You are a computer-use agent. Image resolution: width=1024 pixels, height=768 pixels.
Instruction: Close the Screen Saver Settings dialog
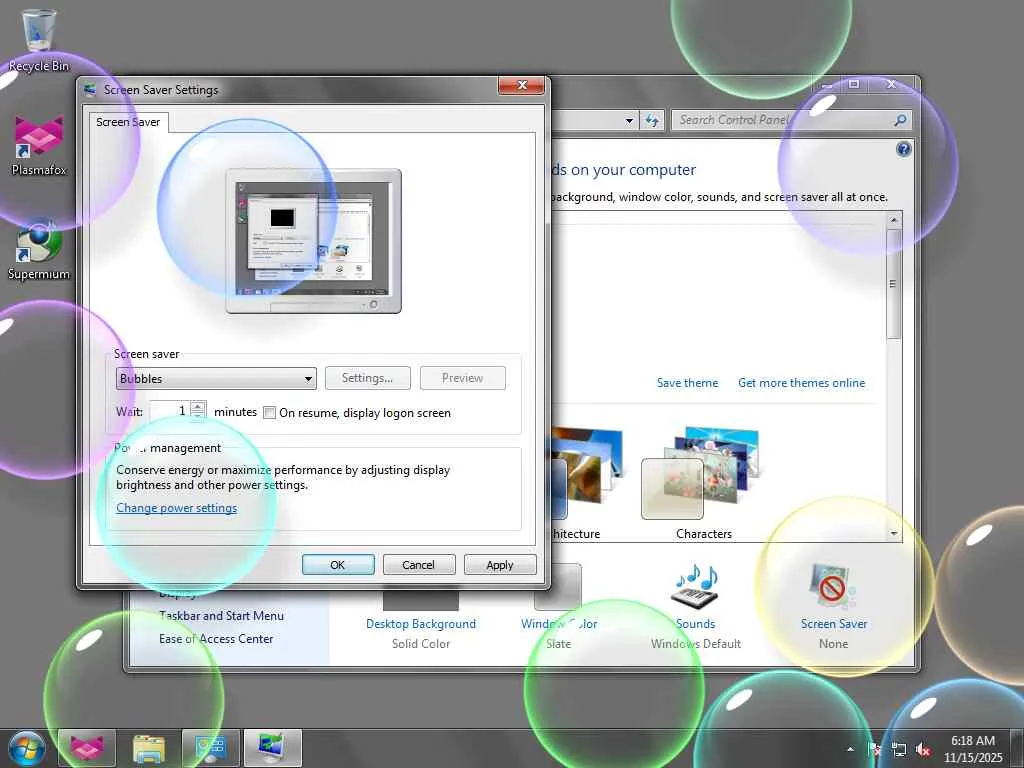coord(521,86)
